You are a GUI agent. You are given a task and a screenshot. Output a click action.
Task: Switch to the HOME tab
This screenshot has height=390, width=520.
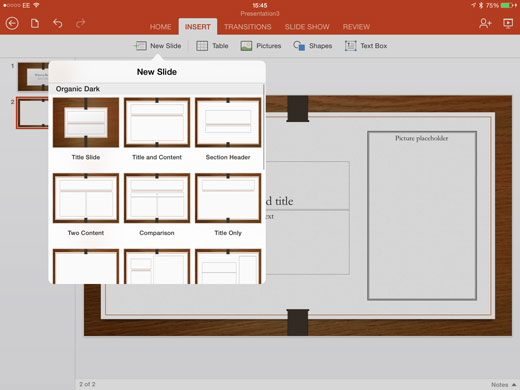[160, 27]
